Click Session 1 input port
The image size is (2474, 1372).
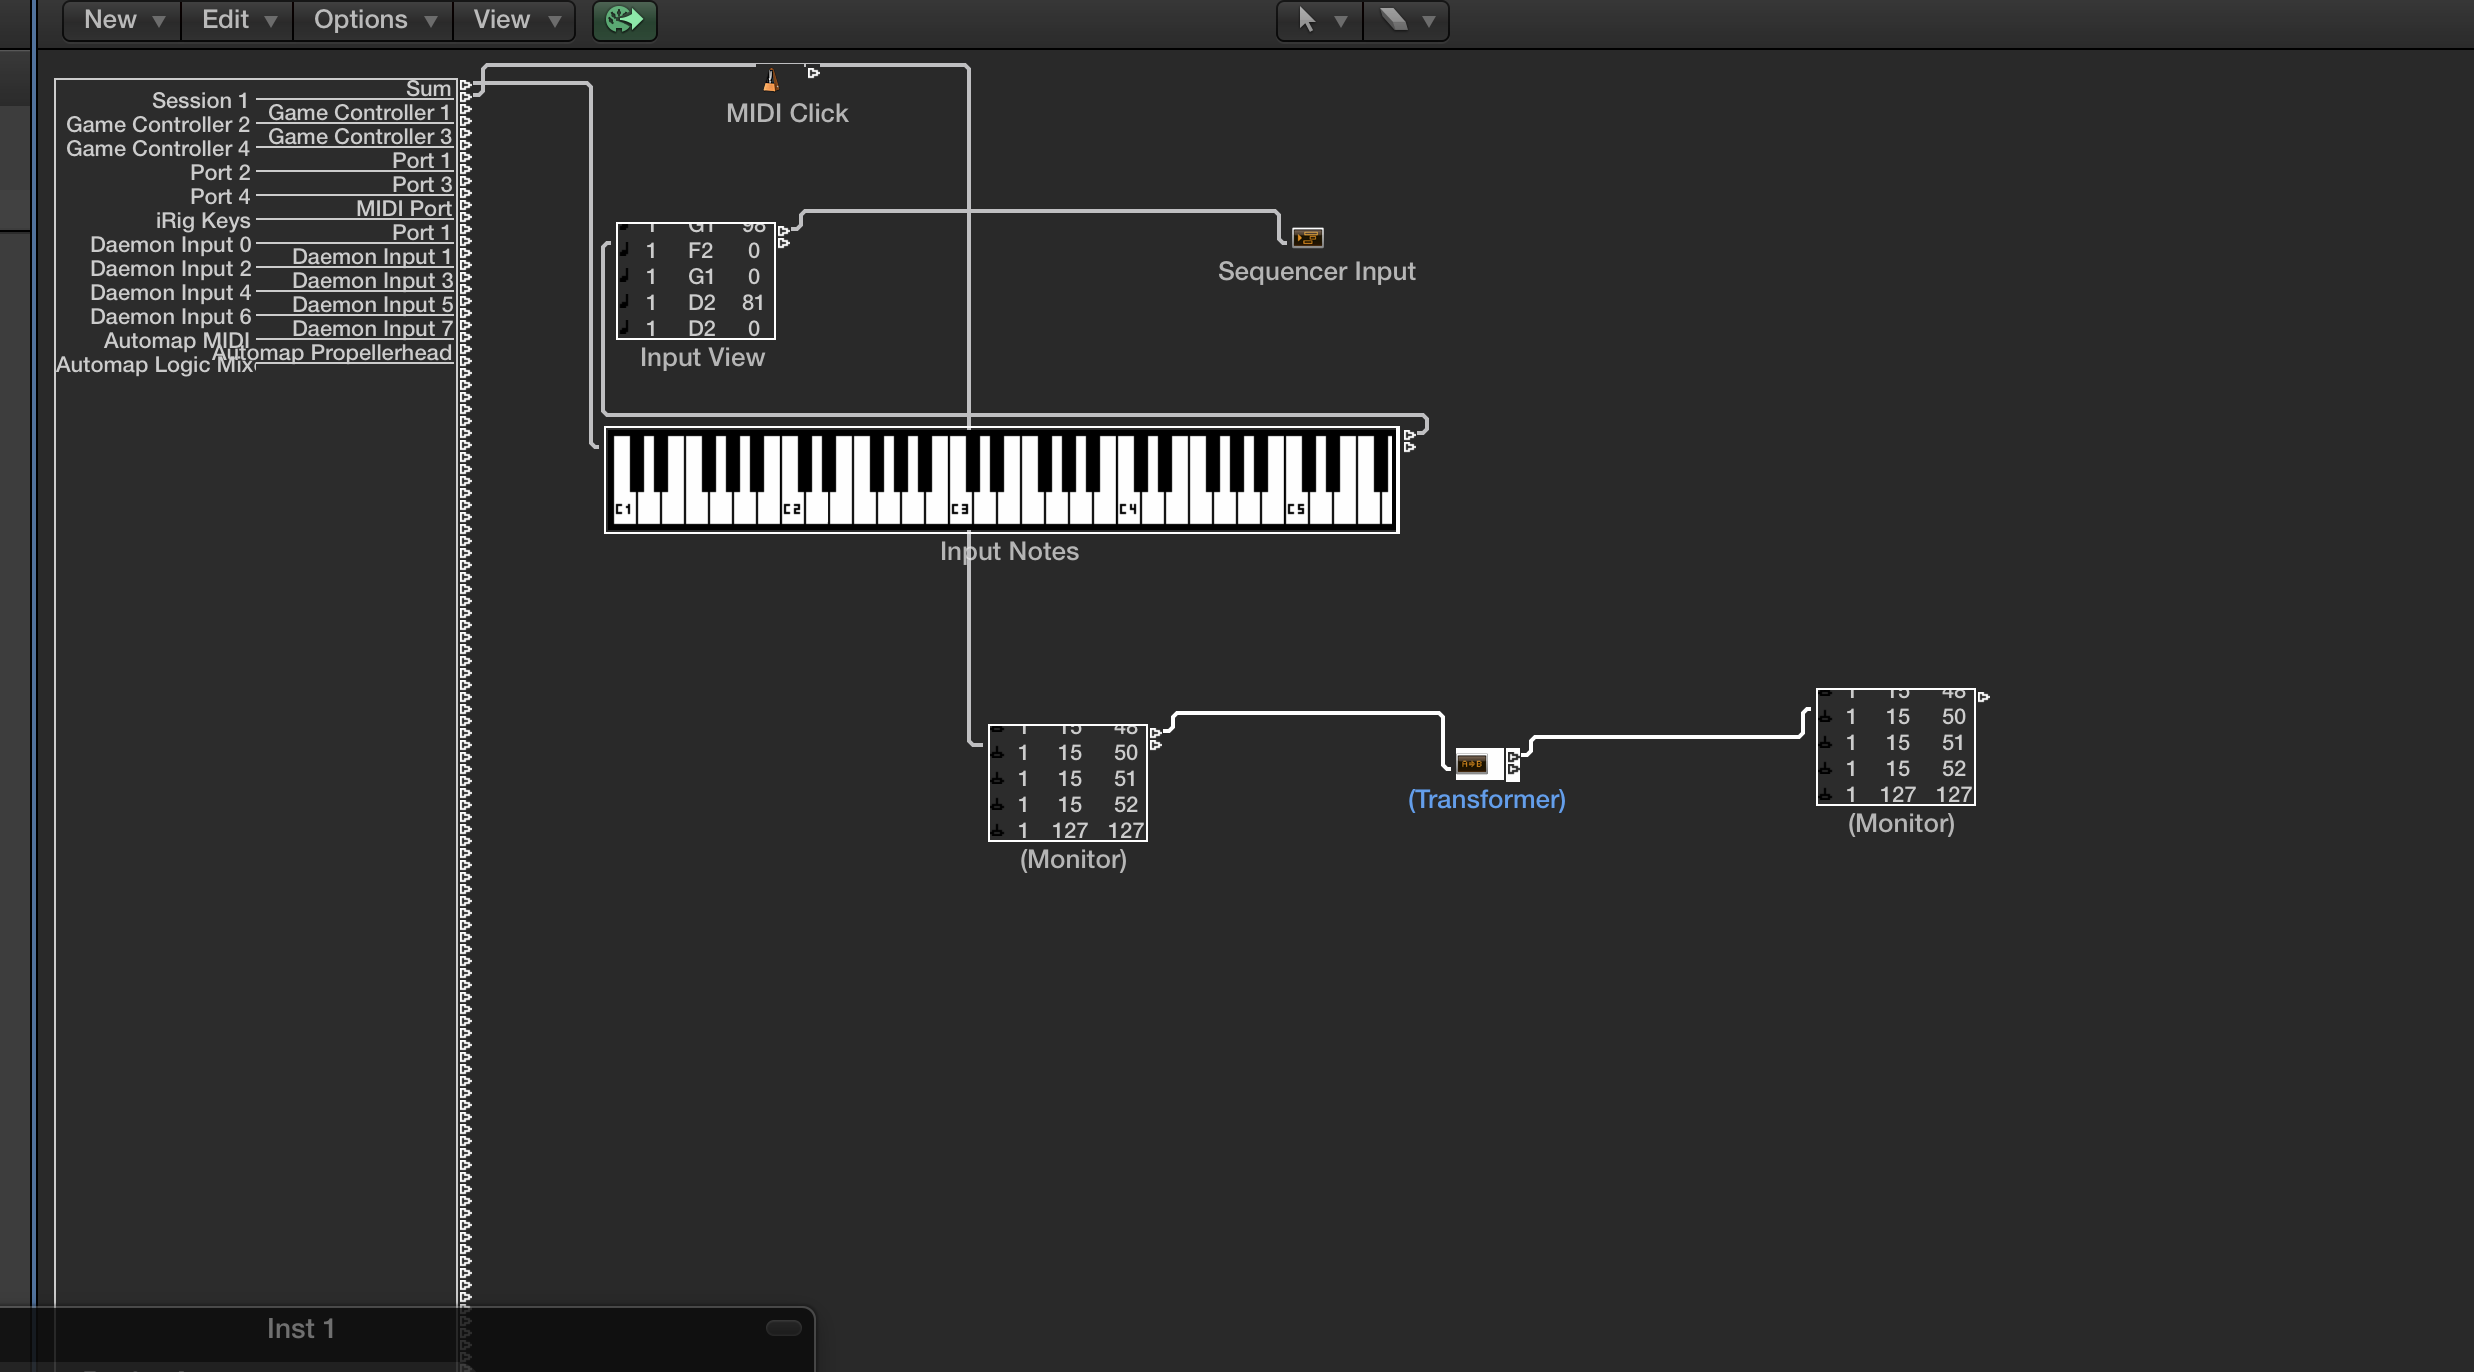coord(200,101)
